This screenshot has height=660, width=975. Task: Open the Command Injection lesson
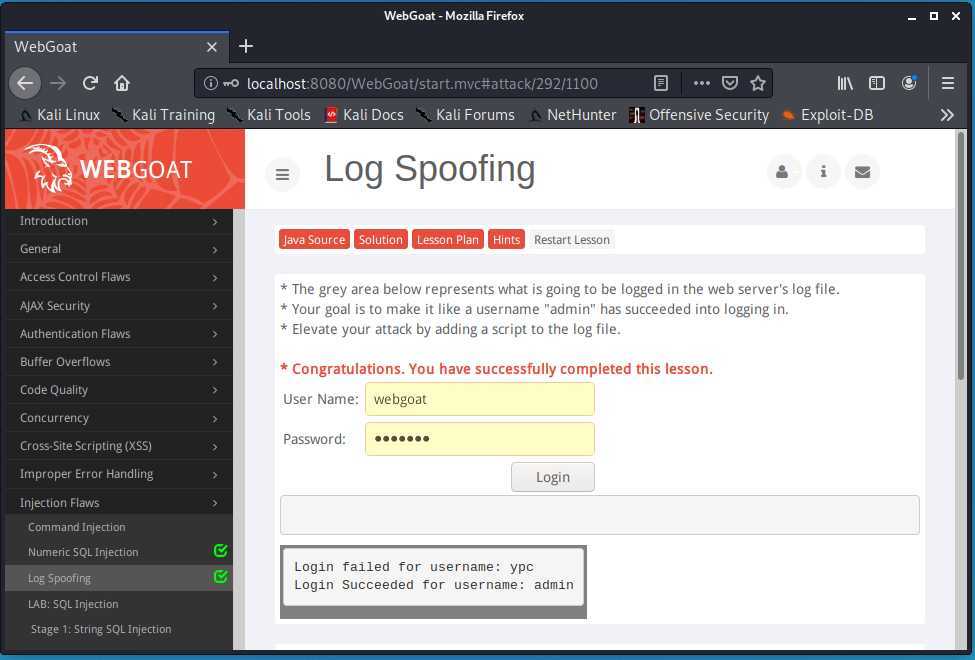[76, 527]
